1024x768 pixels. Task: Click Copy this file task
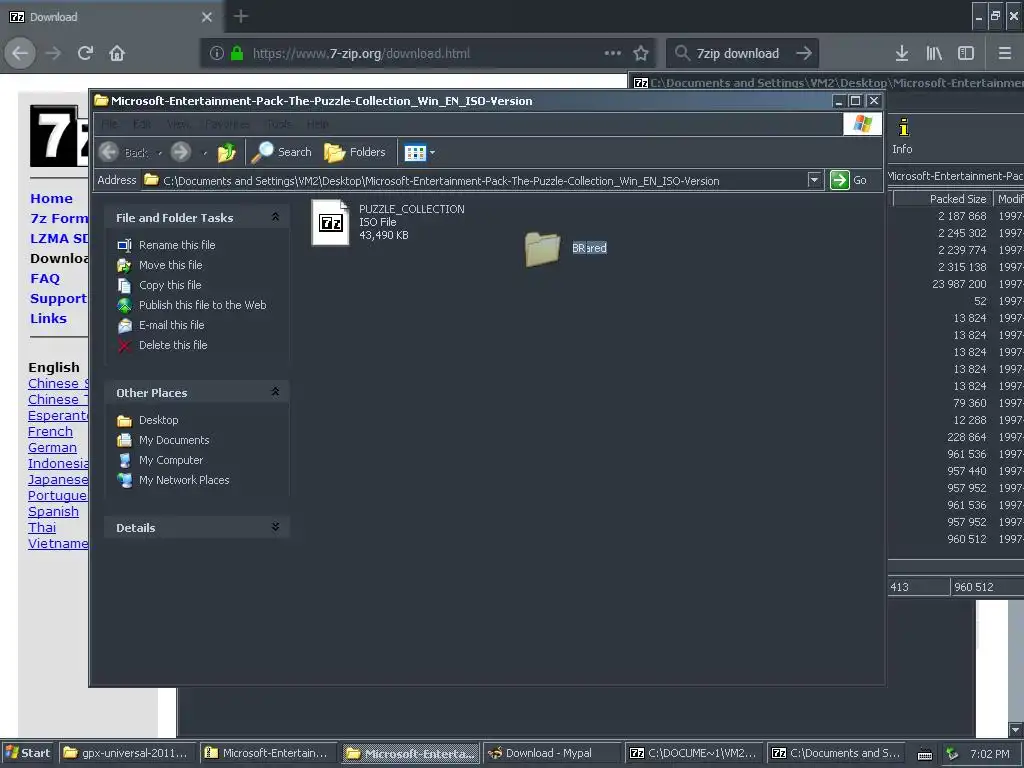pyautogui.click(x=170, y=285)
